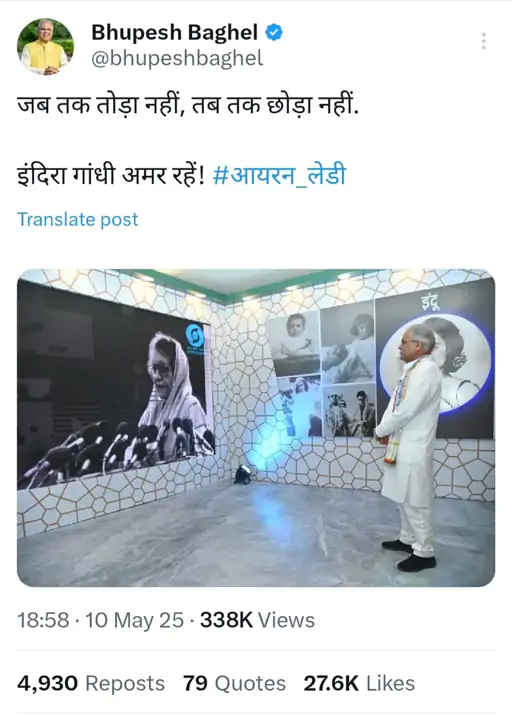Open Bhupesh Baghel's profile picture
Screen dimensions: 512x715
point(45,47)
